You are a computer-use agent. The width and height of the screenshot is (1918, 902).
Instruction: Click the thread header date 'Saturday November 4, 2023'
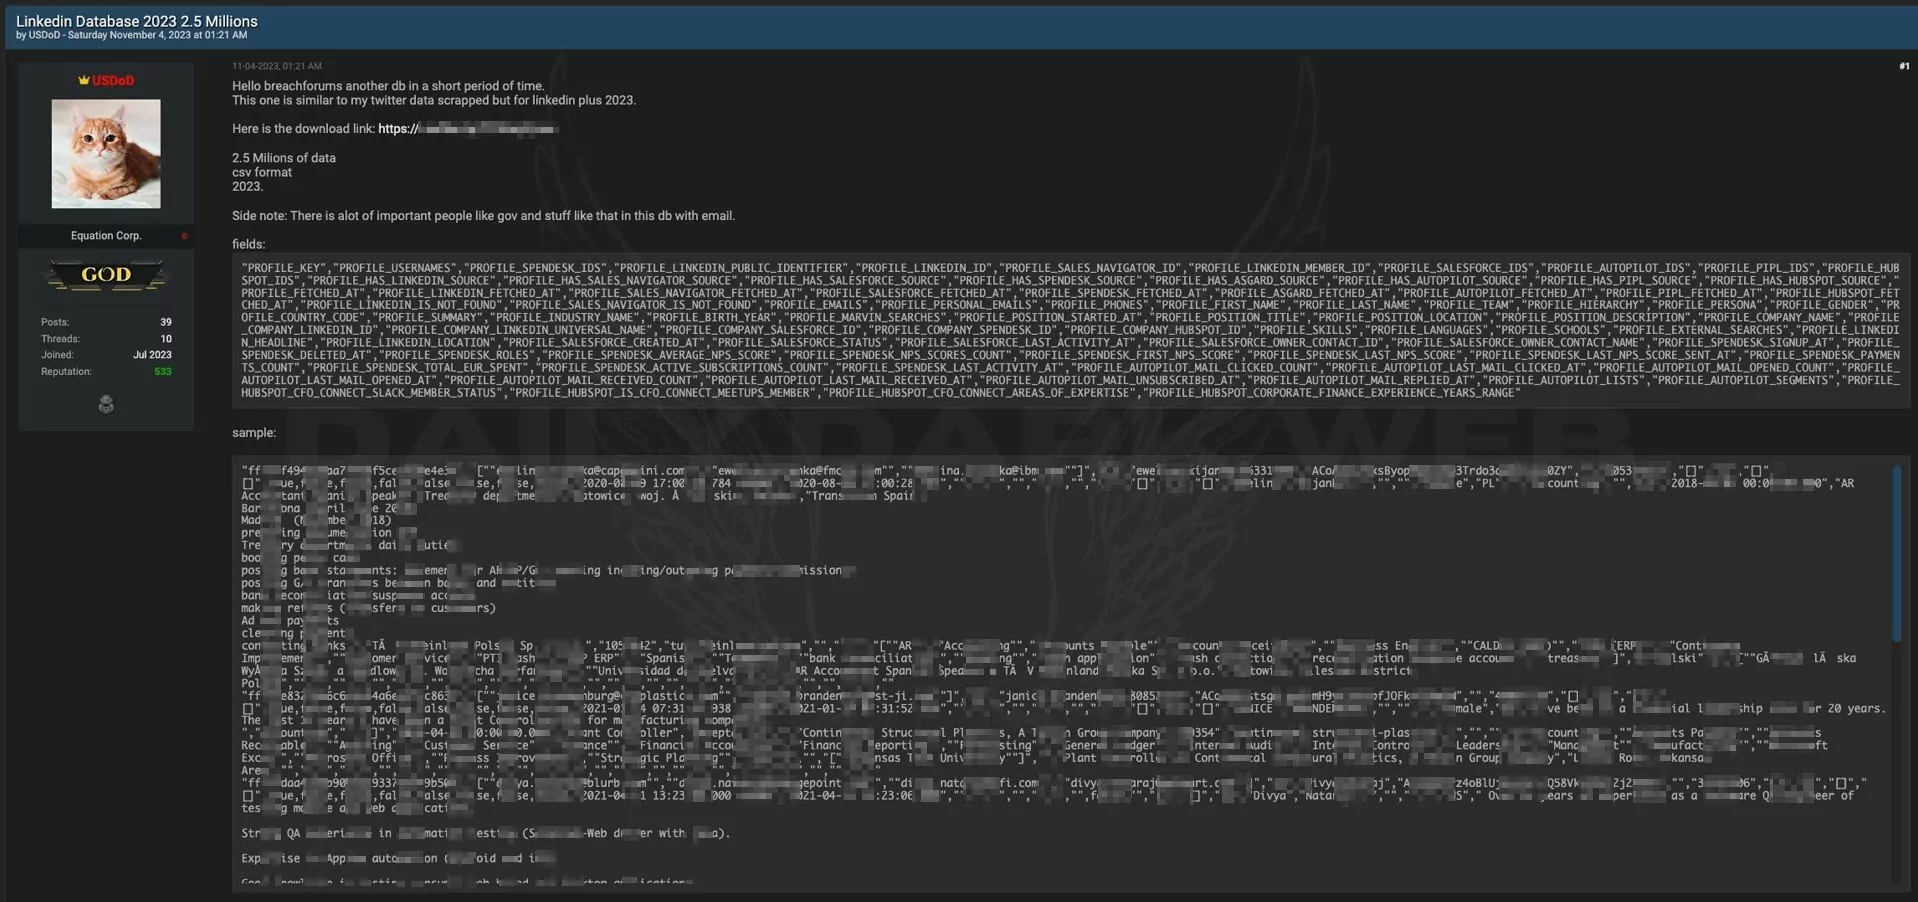coord(150,34)
